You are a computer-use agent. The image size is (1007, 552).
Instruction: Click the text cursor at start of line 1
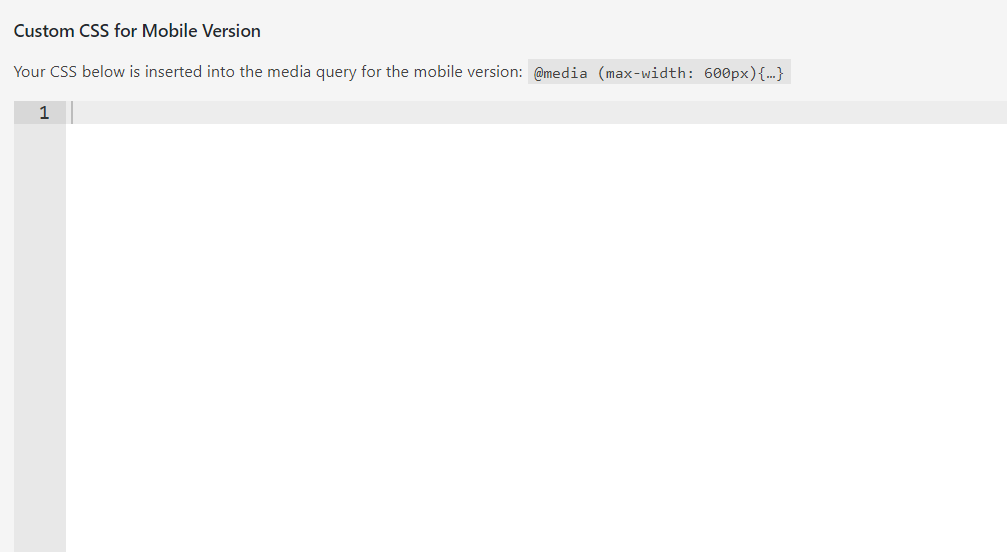[x=73, y=113]
